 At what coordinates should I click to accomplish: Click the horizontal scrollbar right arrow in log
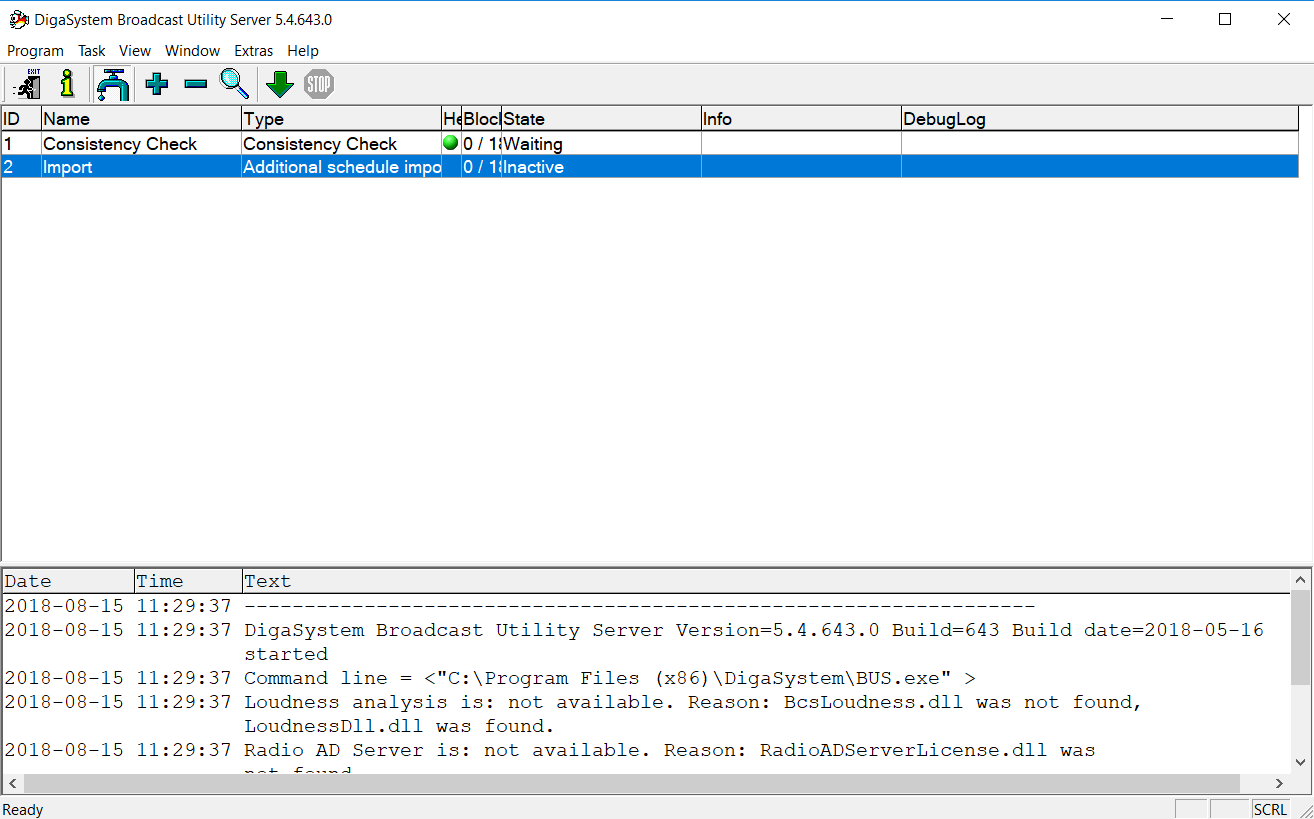pyautogui.click(x=1279, y=784)
